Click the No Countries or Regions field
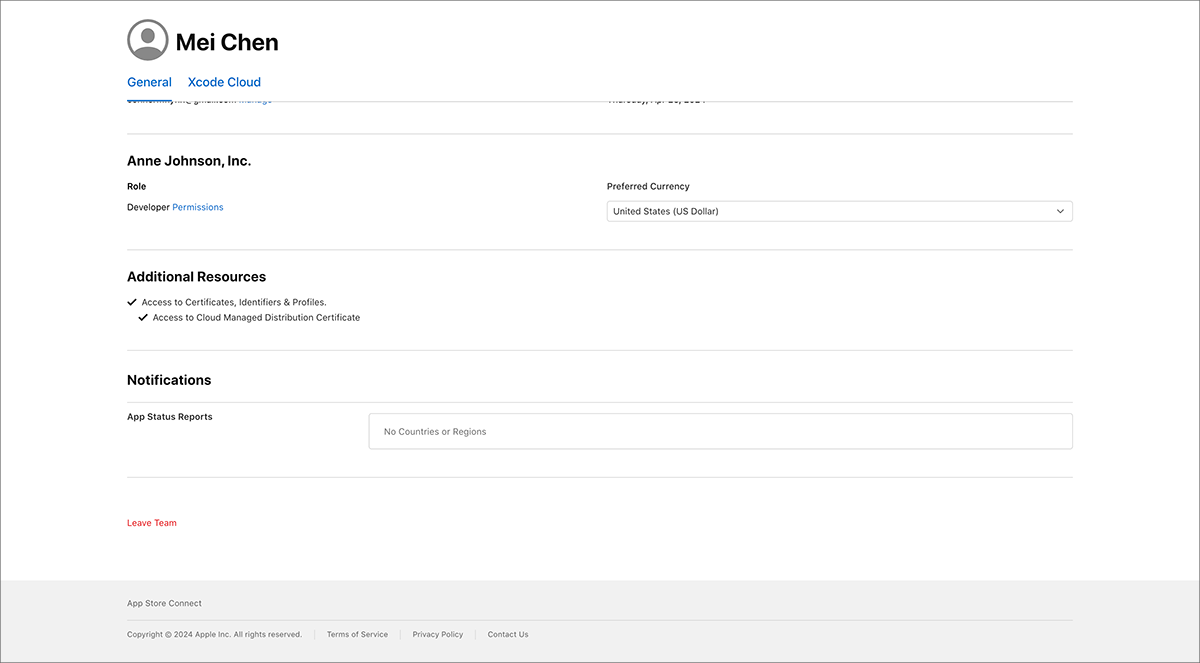This screenshot has height=663, width=1200. 720,431
